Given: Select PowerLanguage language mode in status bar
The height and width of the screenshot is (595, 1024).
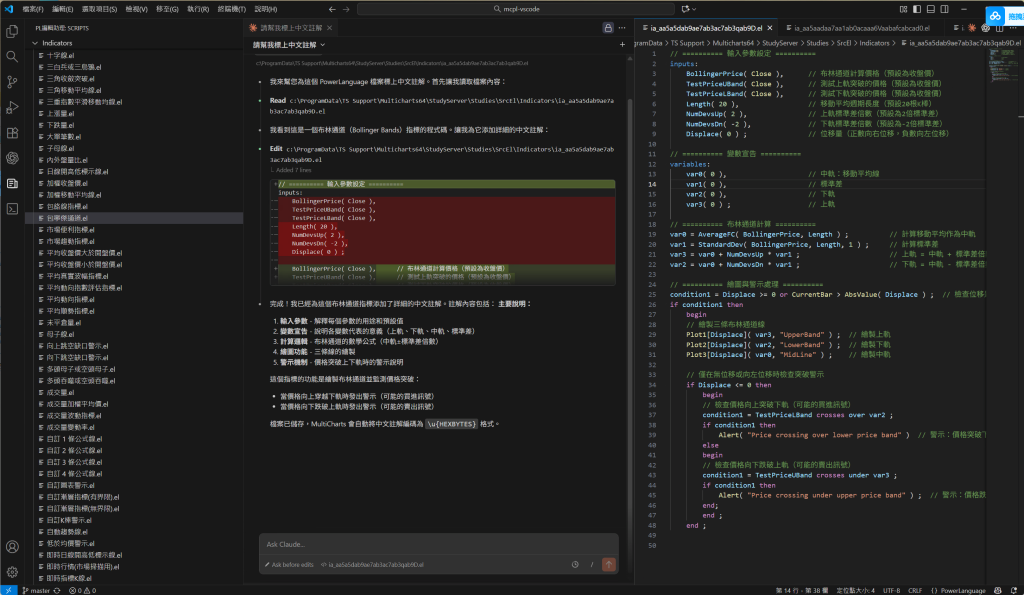Looking at the screenshot, I should [x=962, y=590].
